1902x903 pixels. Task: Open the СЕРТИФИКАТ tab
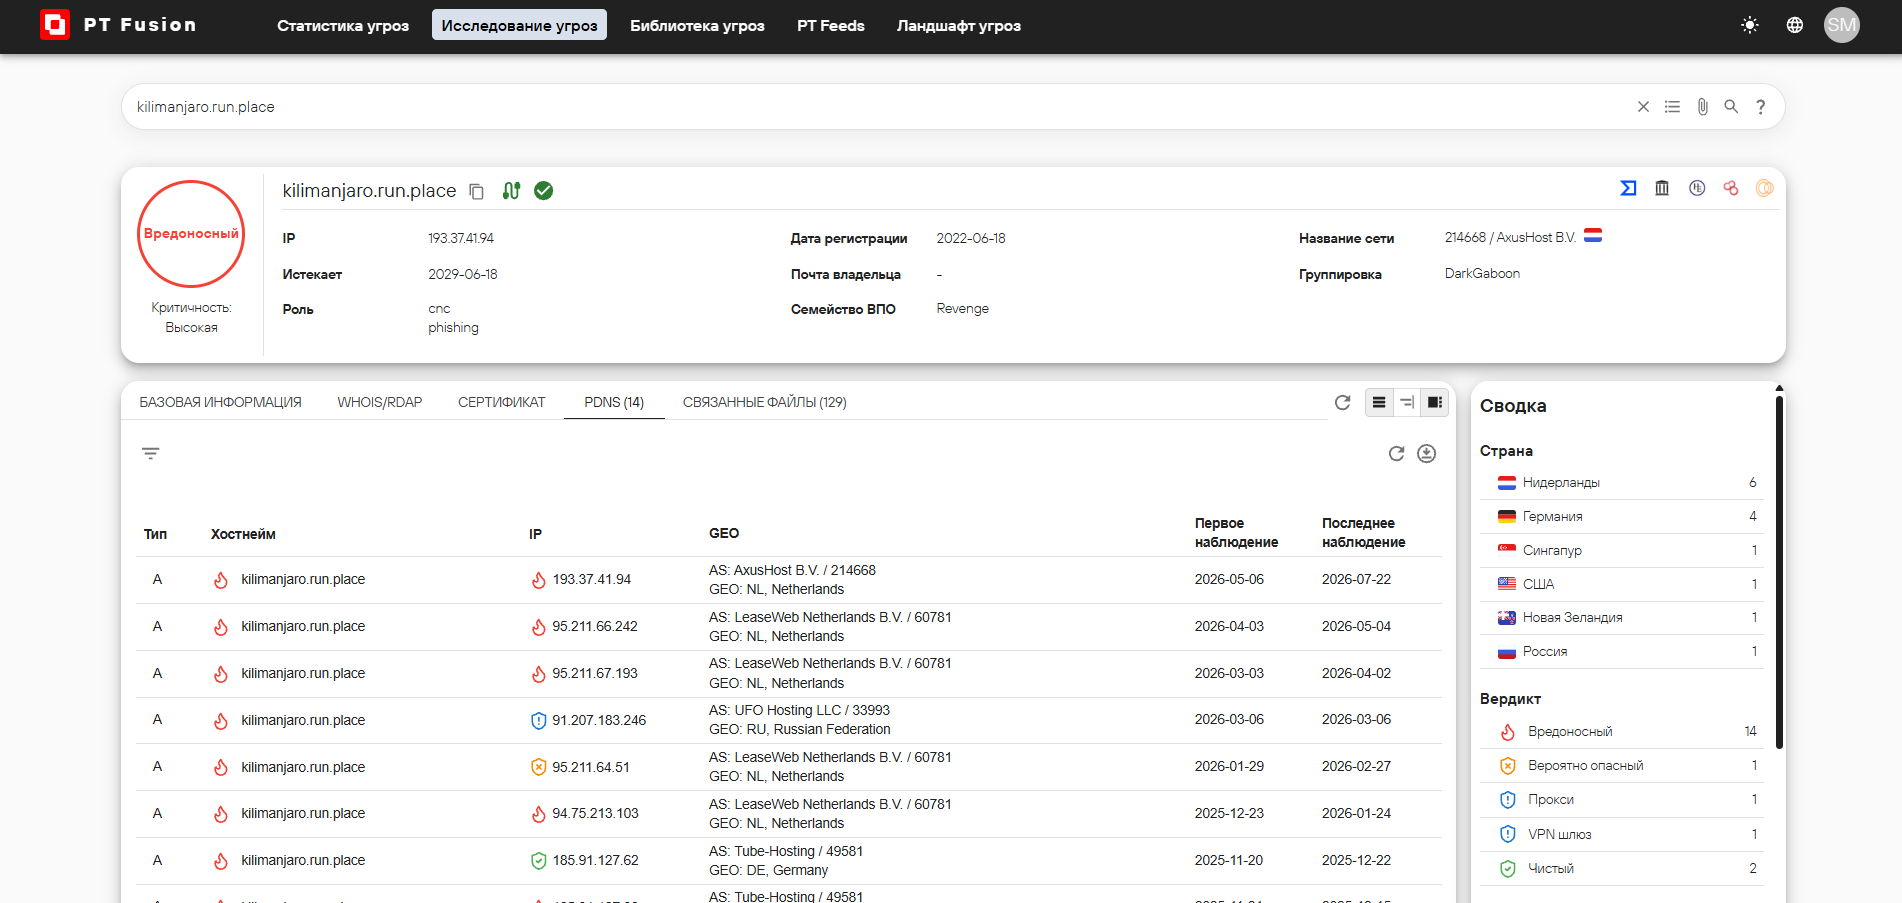tap(502, 402)
